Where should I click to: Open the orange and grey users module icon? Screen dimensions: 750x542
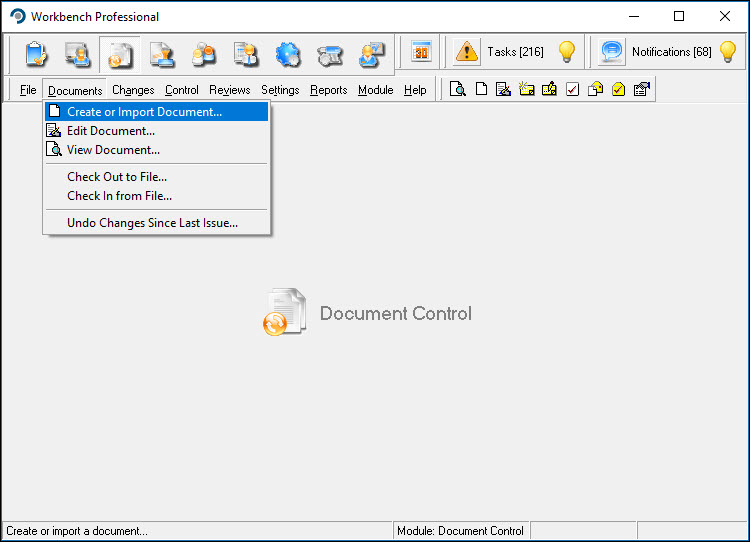coord(204,54)
